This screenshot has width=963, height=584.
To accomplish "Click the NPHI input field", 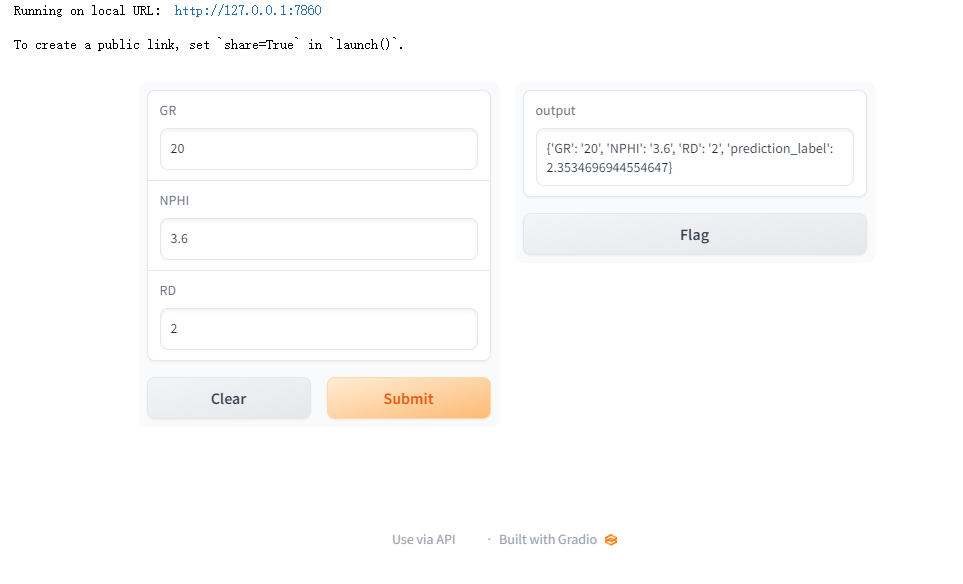I will [319, 239].
